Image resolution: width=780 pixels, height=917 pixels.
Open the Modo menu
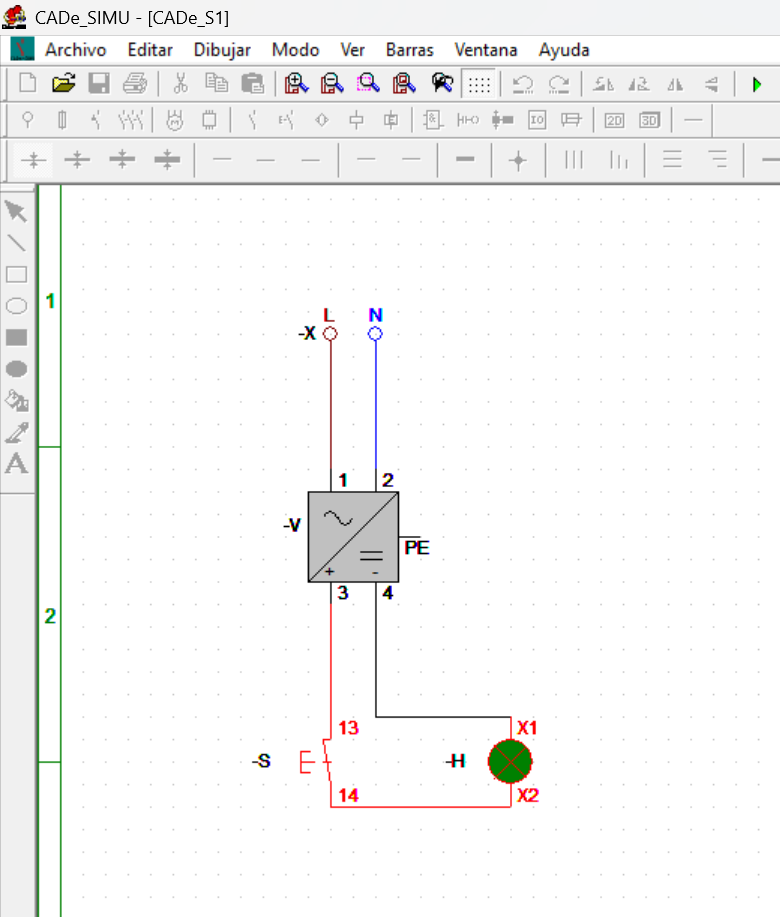tap(295, 50)
